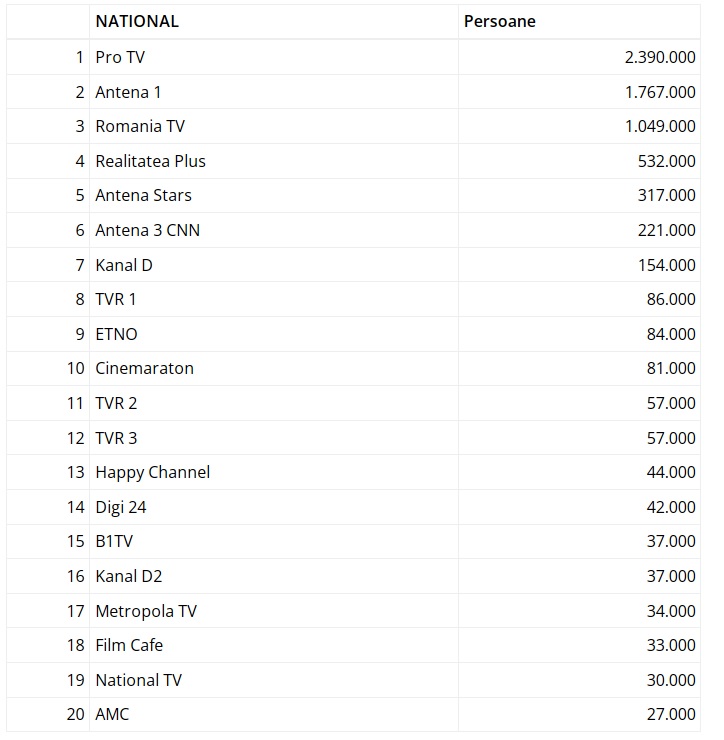Select the Pro TV channel cell
Screen dimensions: 724x740
120,57
